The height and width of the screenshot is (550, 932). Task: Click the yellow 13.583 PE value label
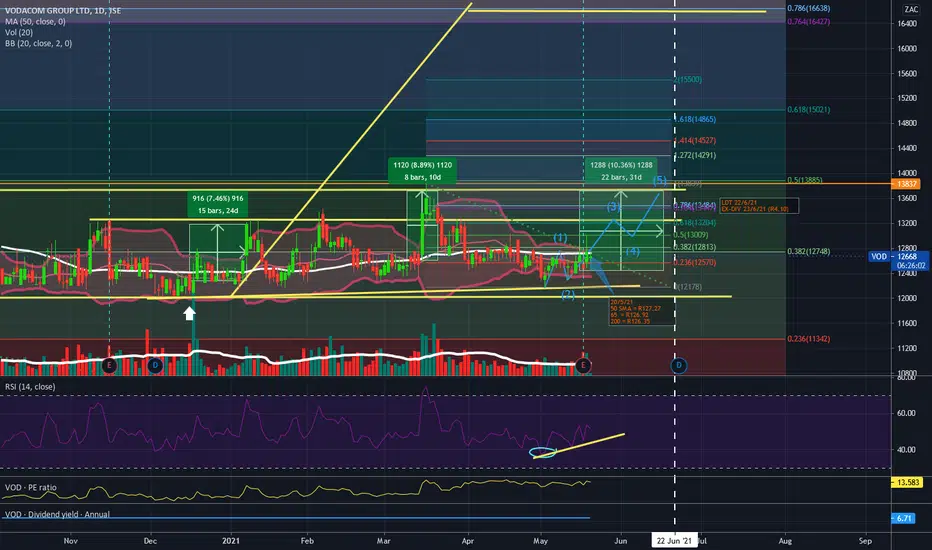point(906,482)
